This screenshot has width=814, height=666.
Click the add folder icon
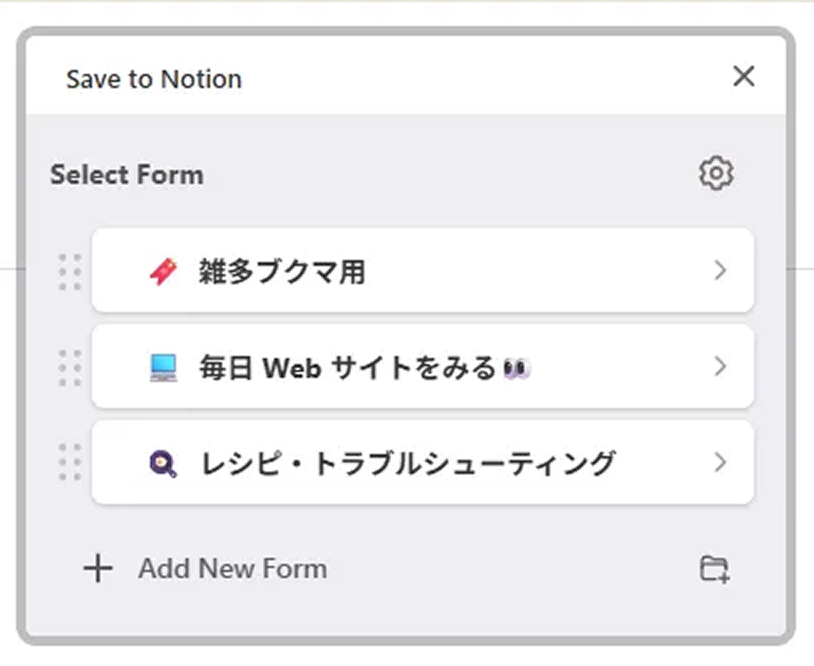[714, 569]
